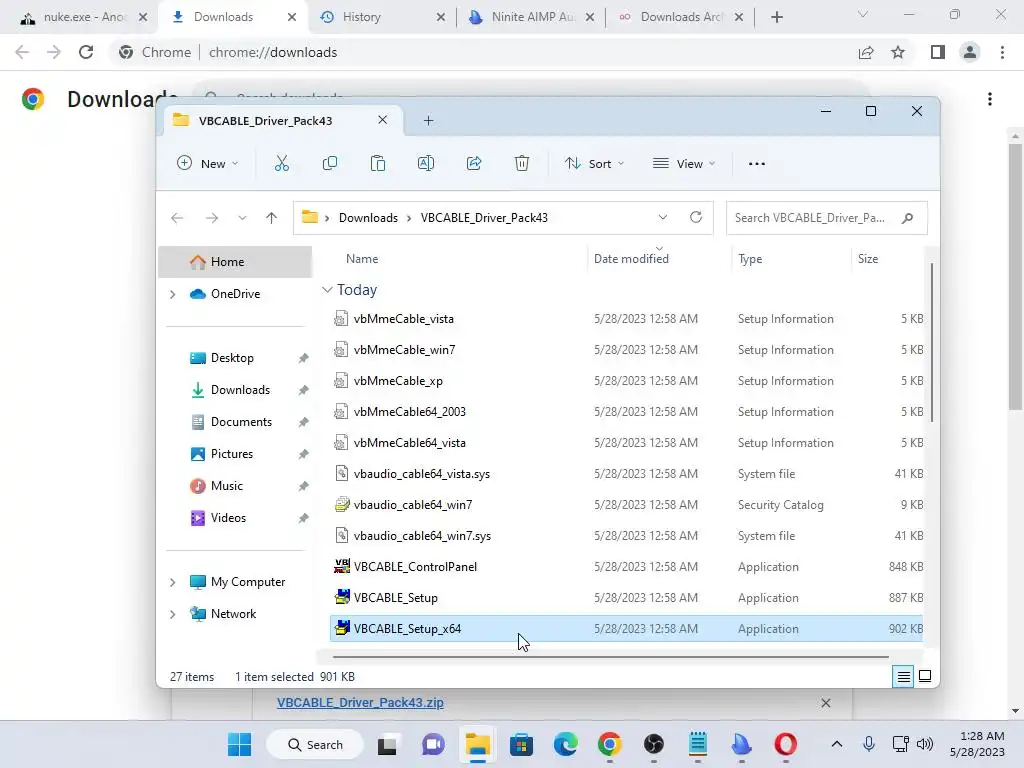Open the View dropdown
The width and height of the screenshot is (1024, 768).
click(x=684, y=163)
